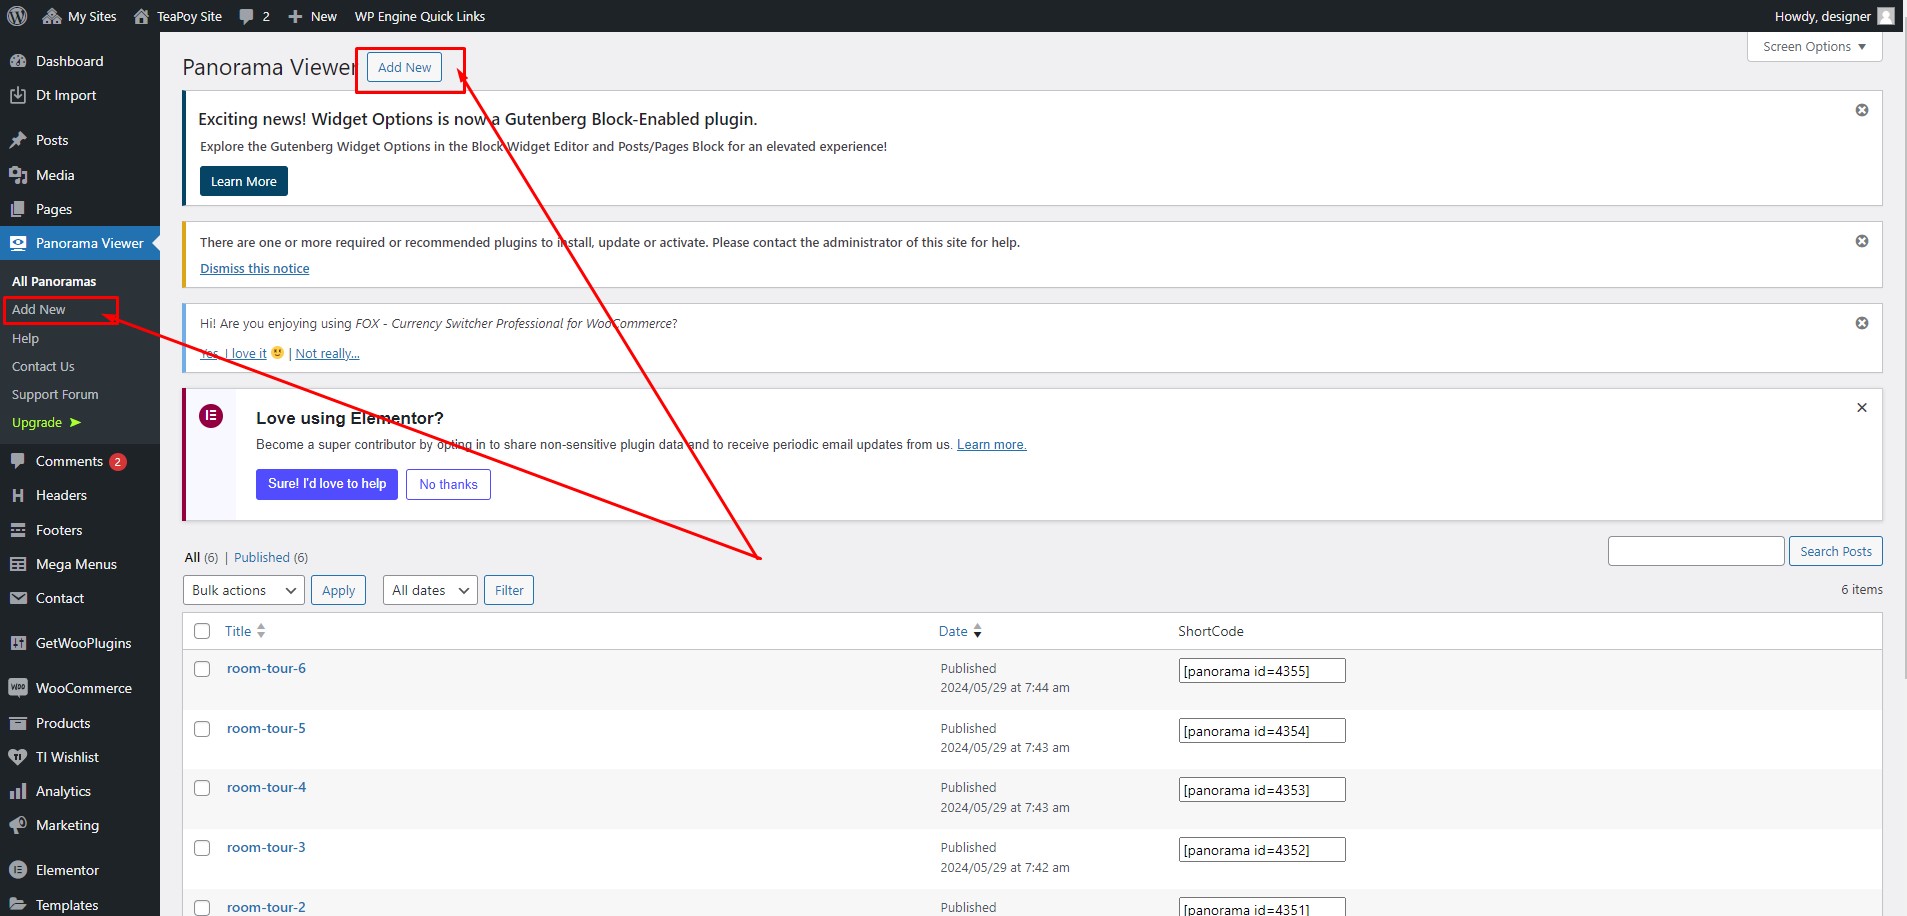This screenshot has width=1907, height=916.
Task: Click the Elementor sidebar icon
Action: coord(18,870)
